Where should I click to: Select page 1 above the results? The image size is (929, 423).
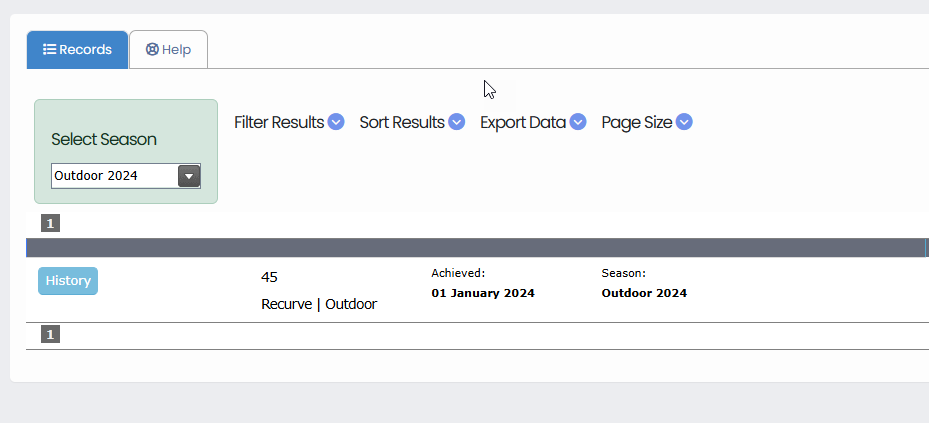(50, 223)
